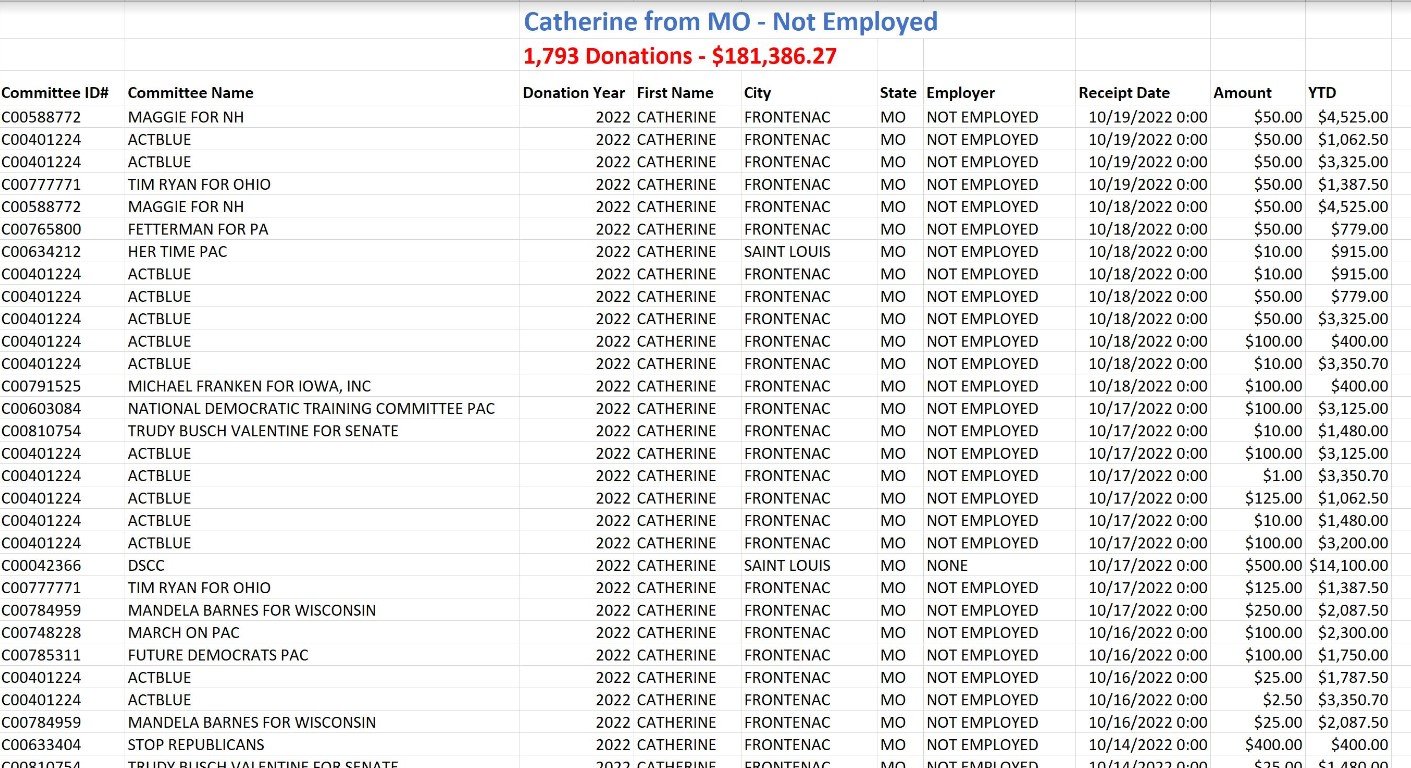Click the First Name column header
Image resolution: width=1411 pixels, height=768 pixels.
coord(675,93)
